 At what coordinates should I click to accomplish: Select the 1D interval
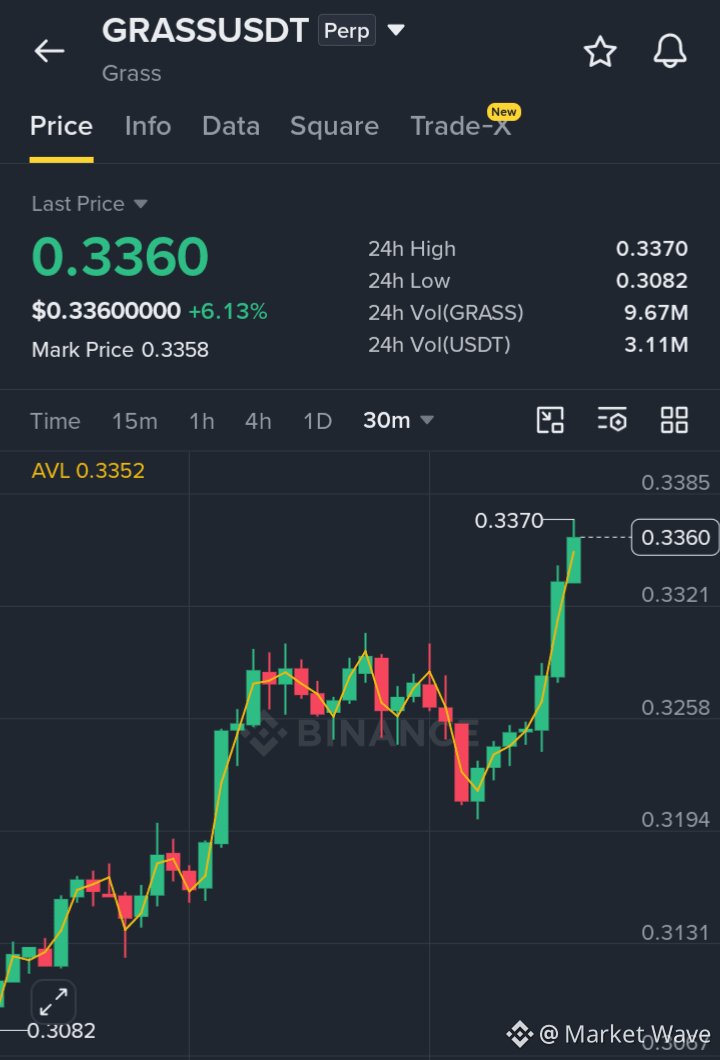pyautogui.click(x=317, y=421)
